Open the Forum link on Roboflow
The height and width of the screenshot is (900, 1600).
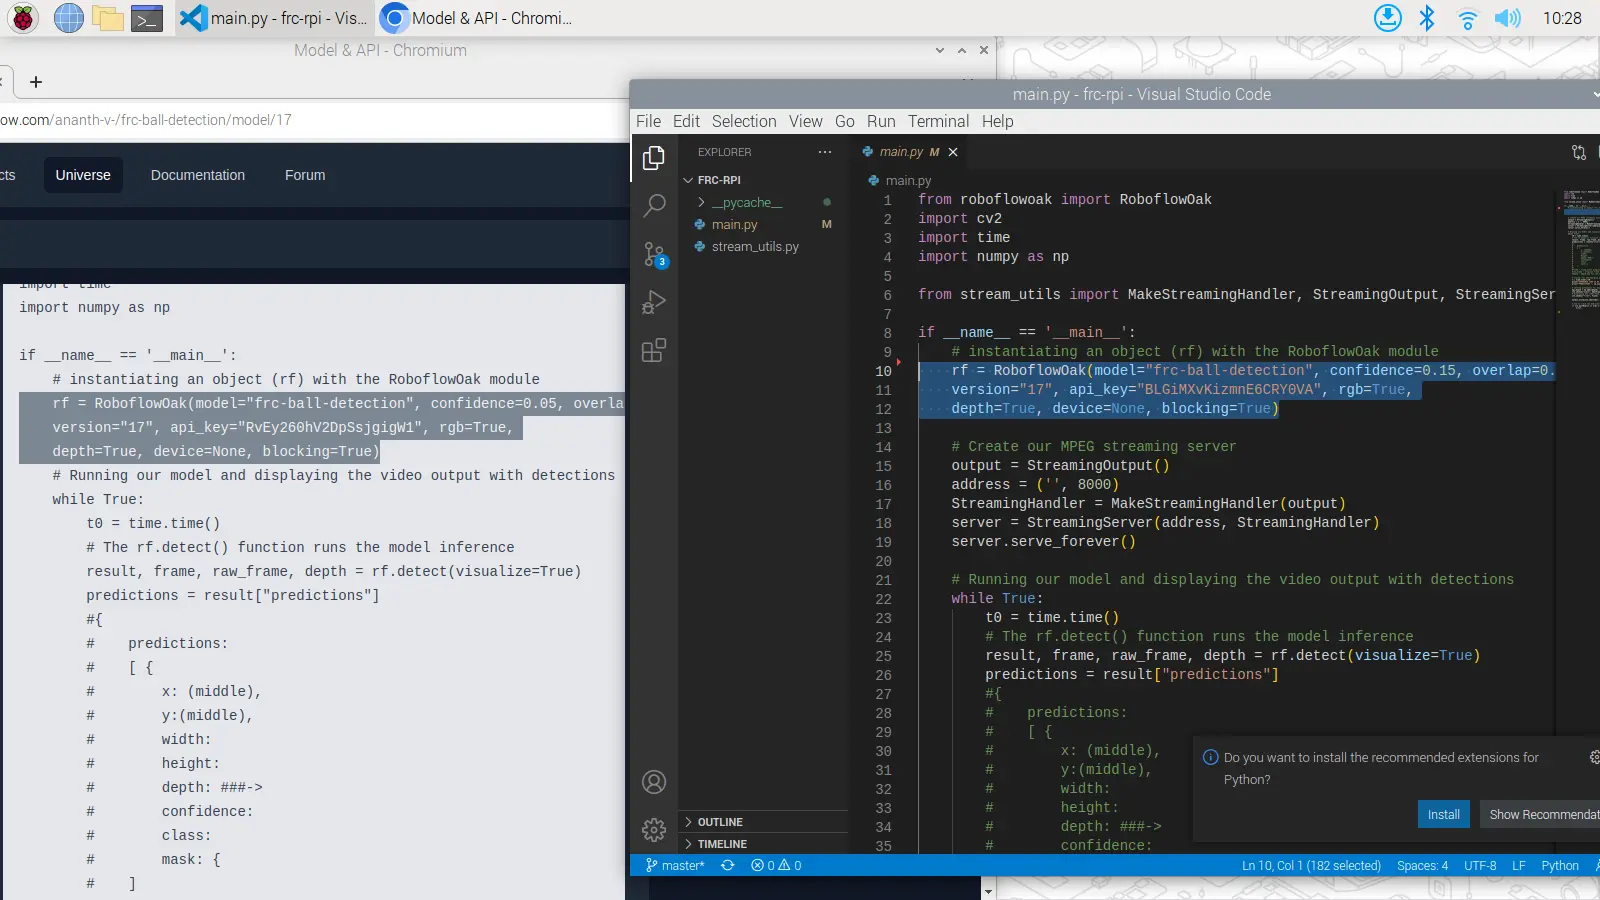point(305,175)
